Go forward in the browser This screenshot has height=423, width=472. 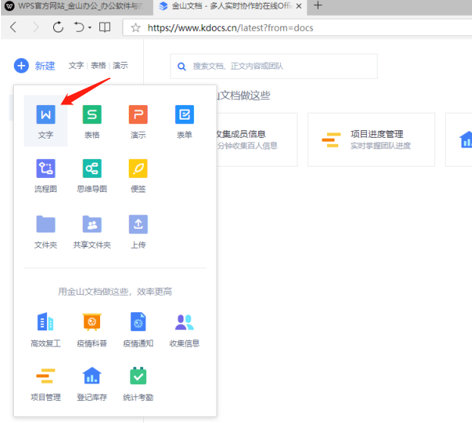[x=36, y=27]
